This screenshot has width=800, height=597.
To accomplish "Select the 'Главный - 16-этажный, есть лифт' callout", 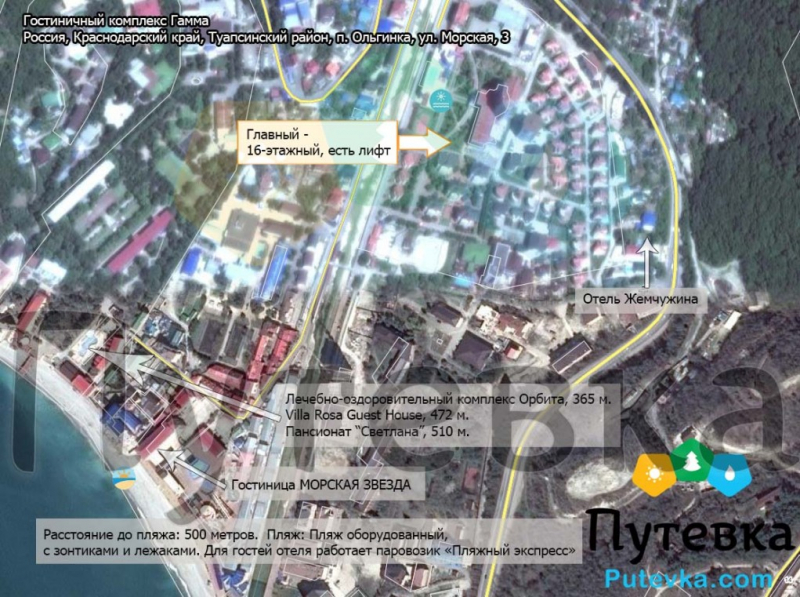I will click(x=317, y=144).
